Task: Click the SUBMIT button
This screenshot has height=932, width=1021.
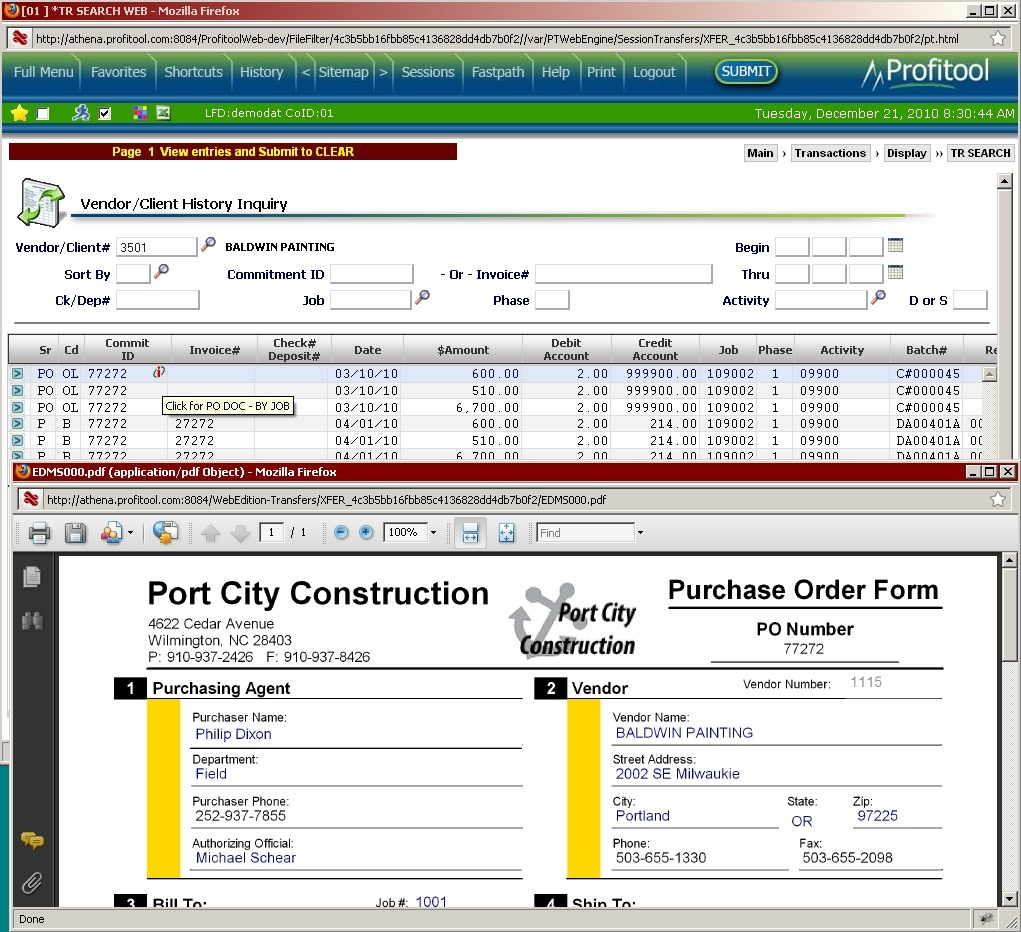Action: coord(746,71)
